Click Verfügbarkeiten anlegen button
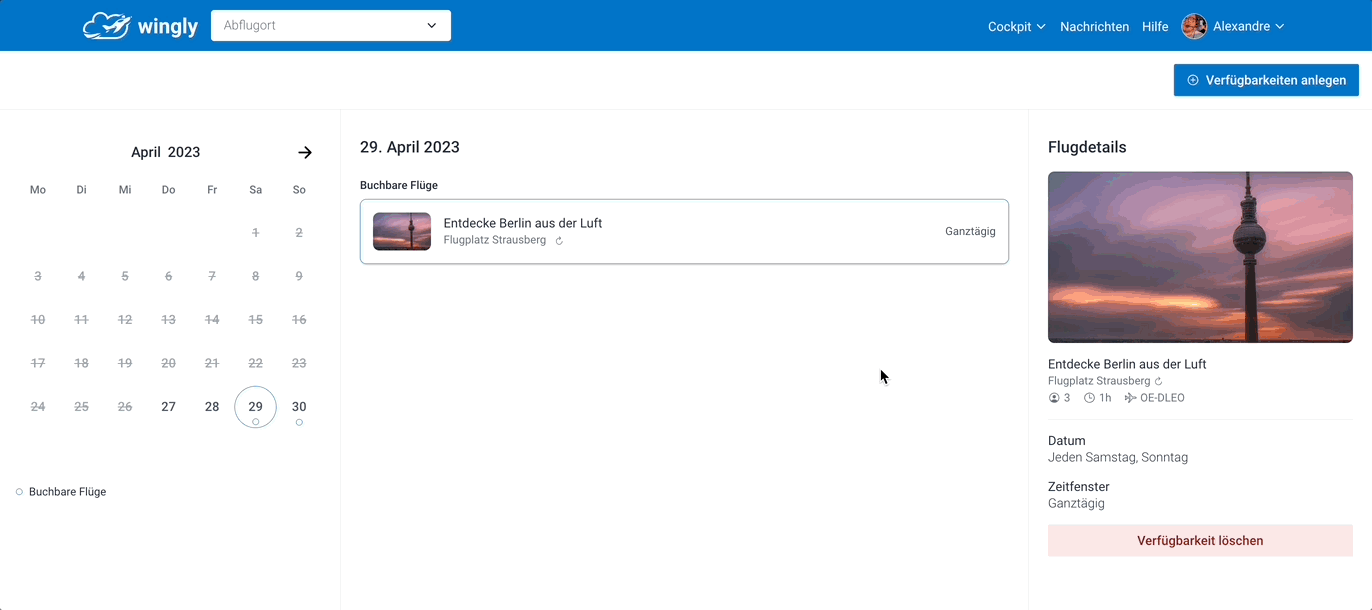 [x=1266, y=80]
